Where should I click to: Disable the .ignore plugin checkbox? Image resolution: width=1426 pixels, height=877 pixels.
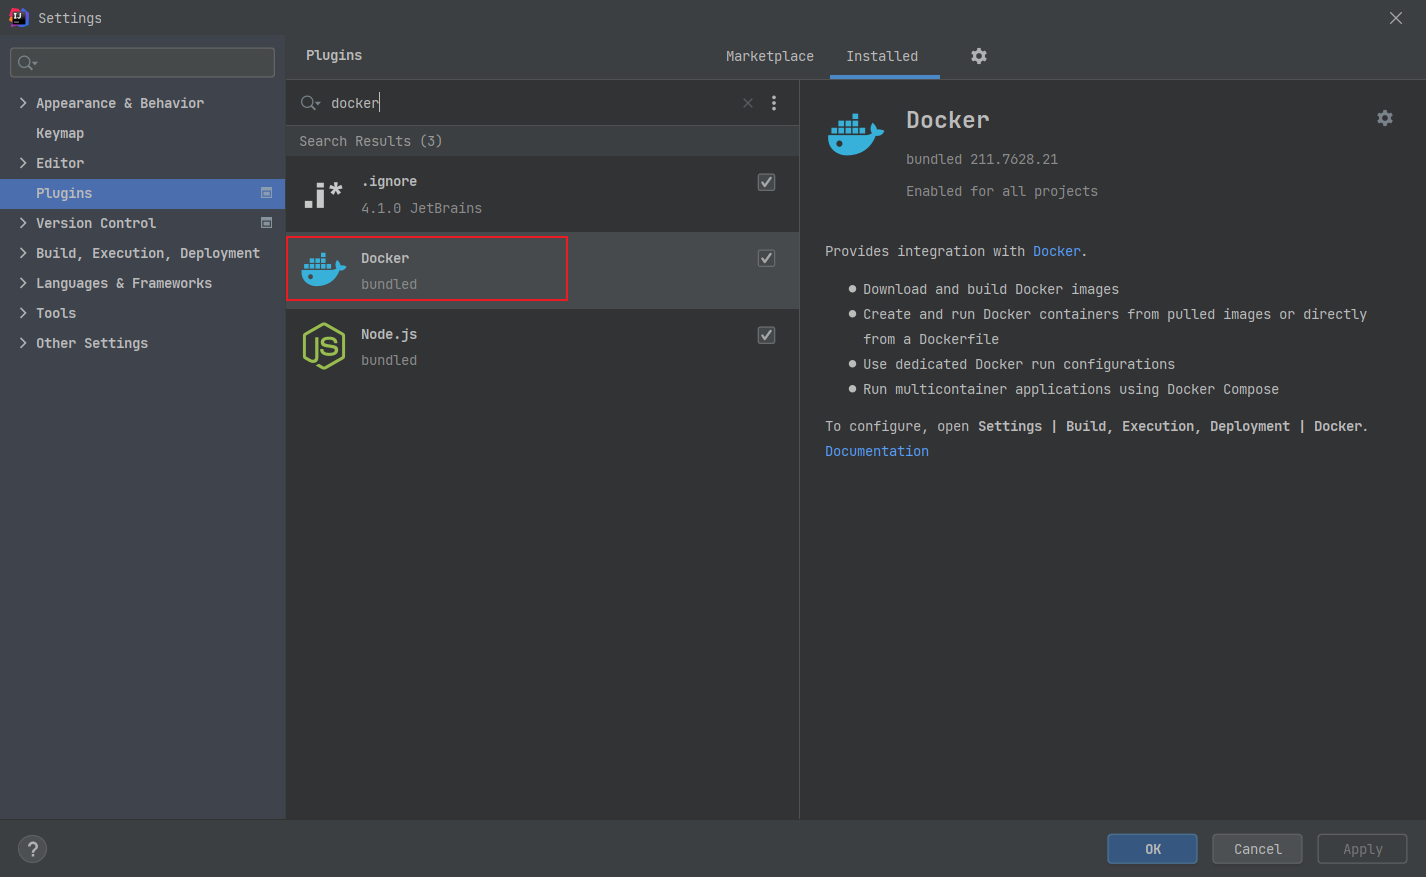pyautogui.click(x=767, y=182)
